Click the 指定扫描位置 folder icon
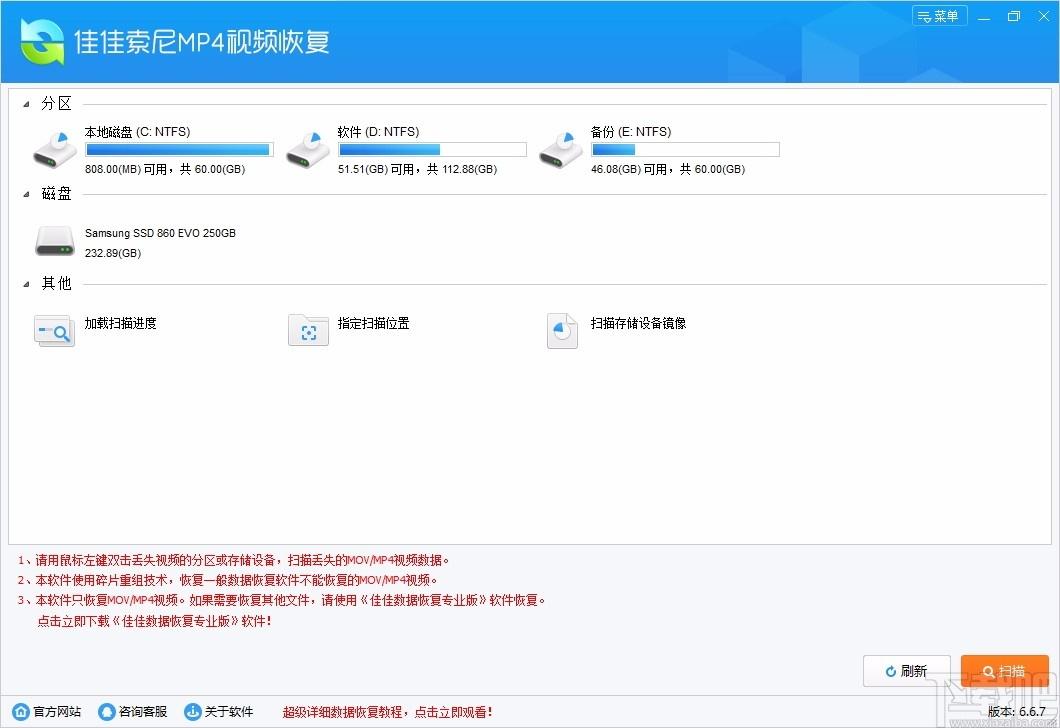This screenshot has height=728, width=1060. click(x=308, y=330)
